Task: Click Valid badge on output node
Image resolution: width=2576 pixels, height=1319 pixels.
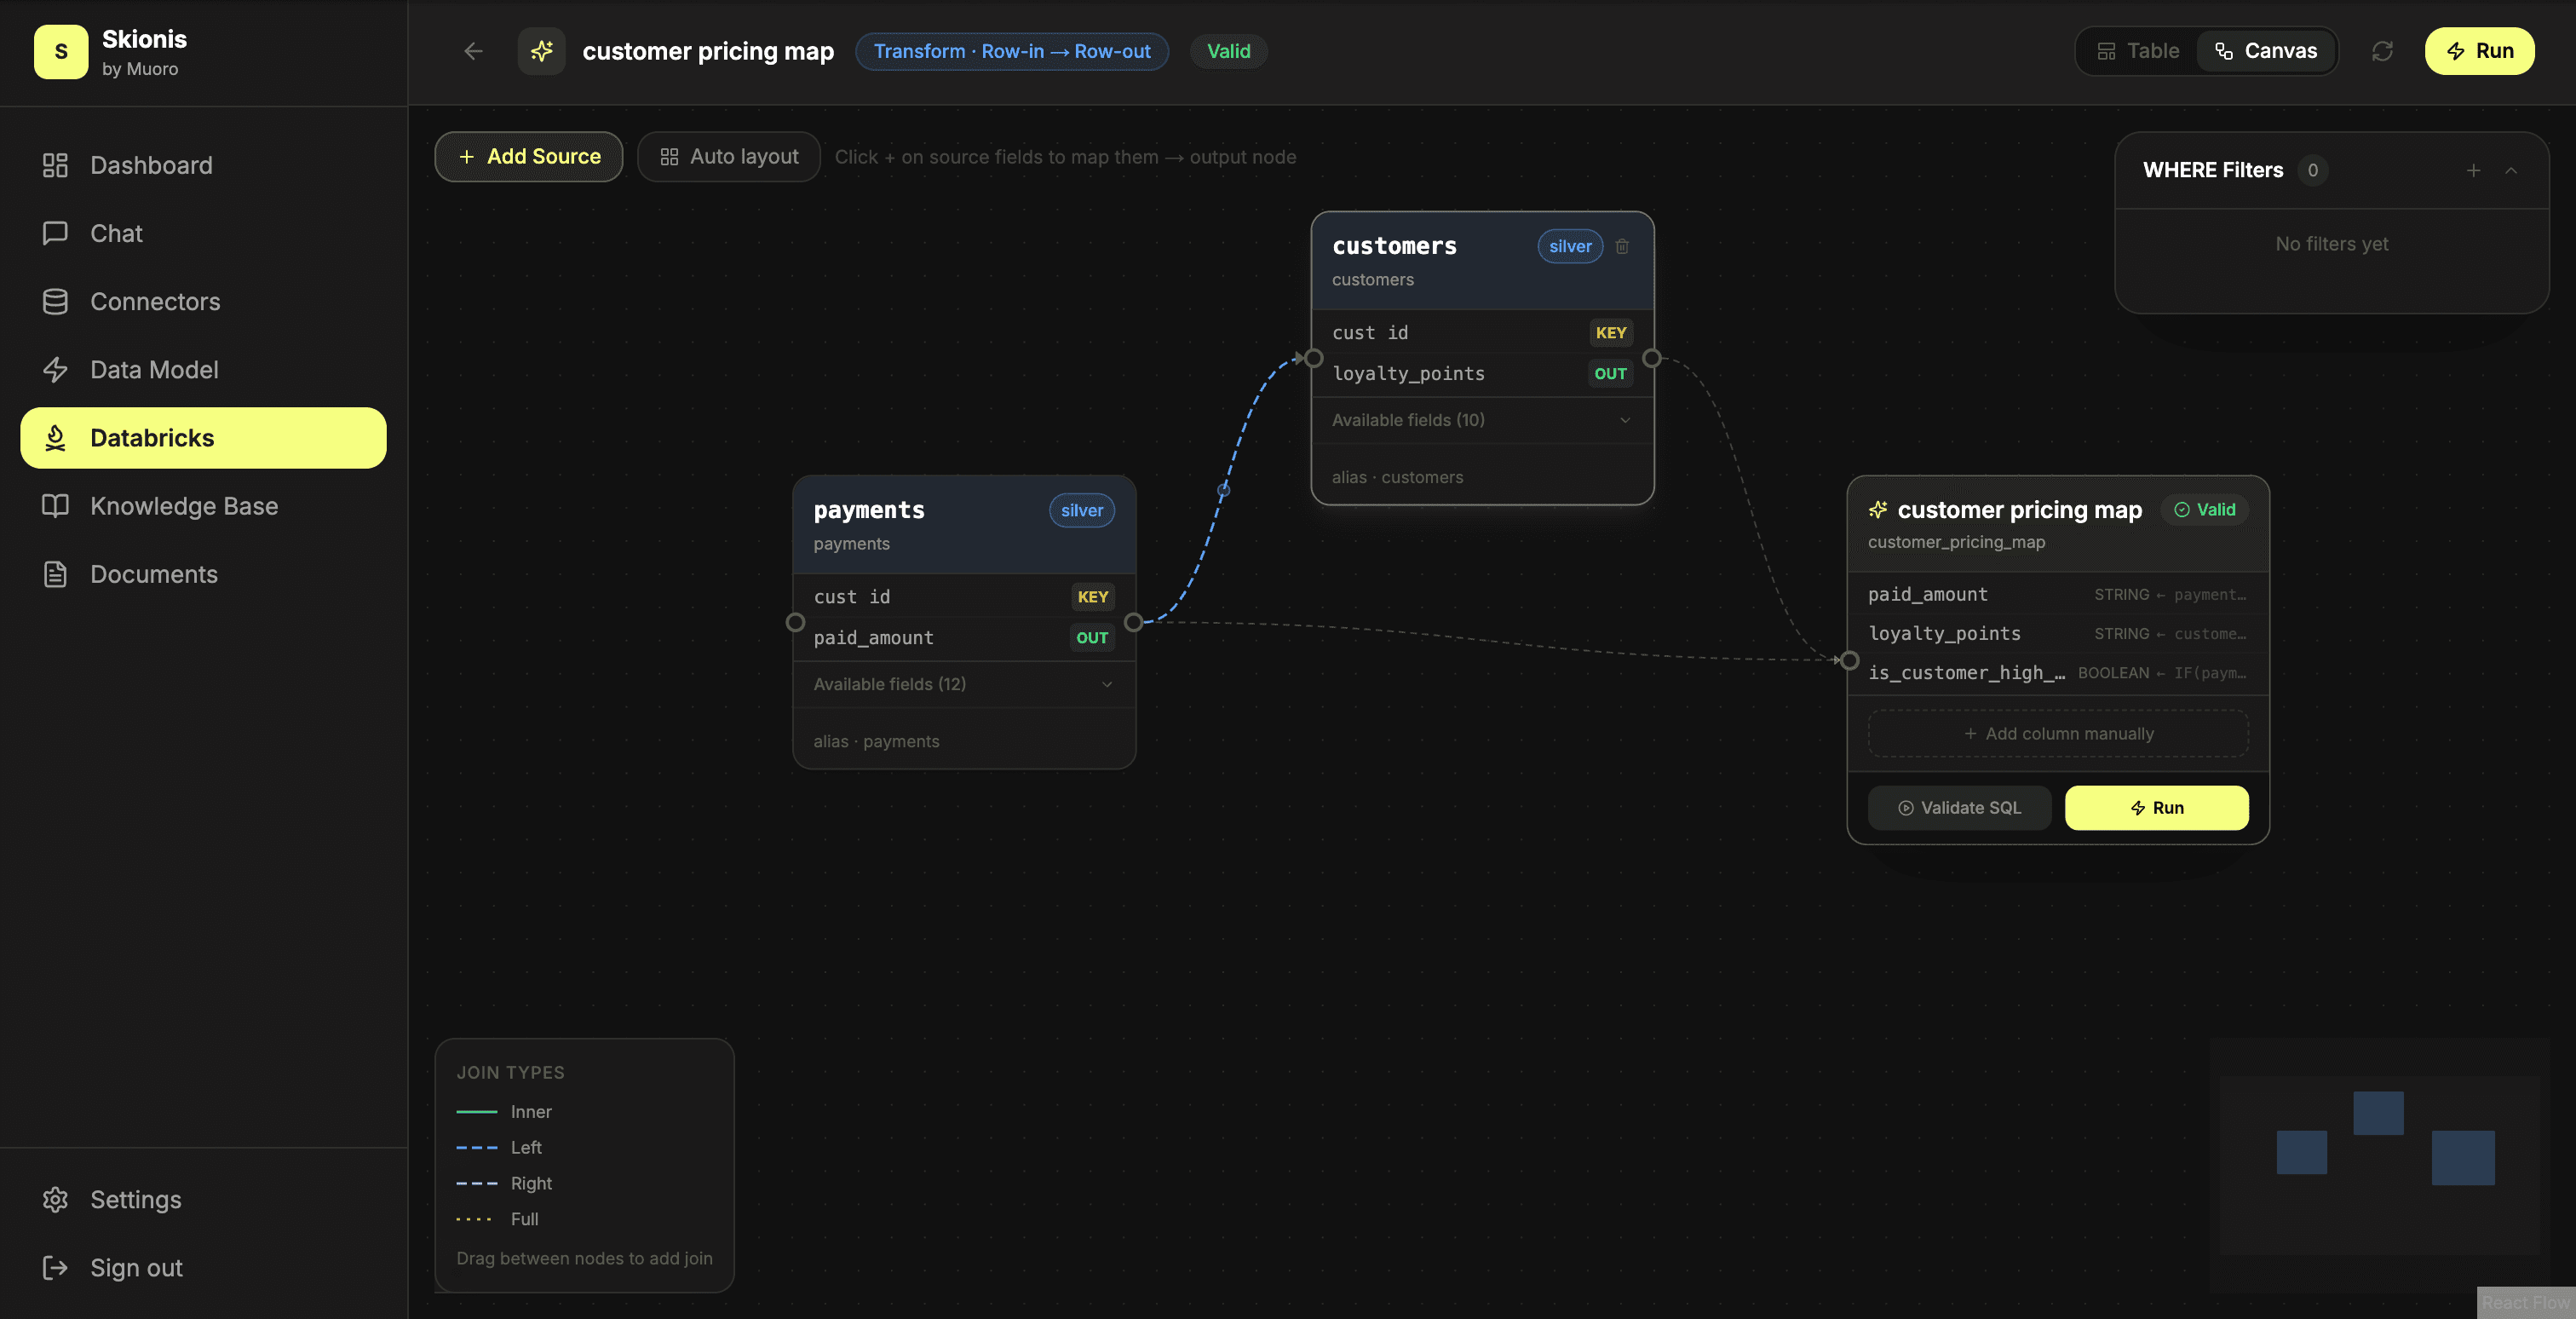Action: point(2204,510)
